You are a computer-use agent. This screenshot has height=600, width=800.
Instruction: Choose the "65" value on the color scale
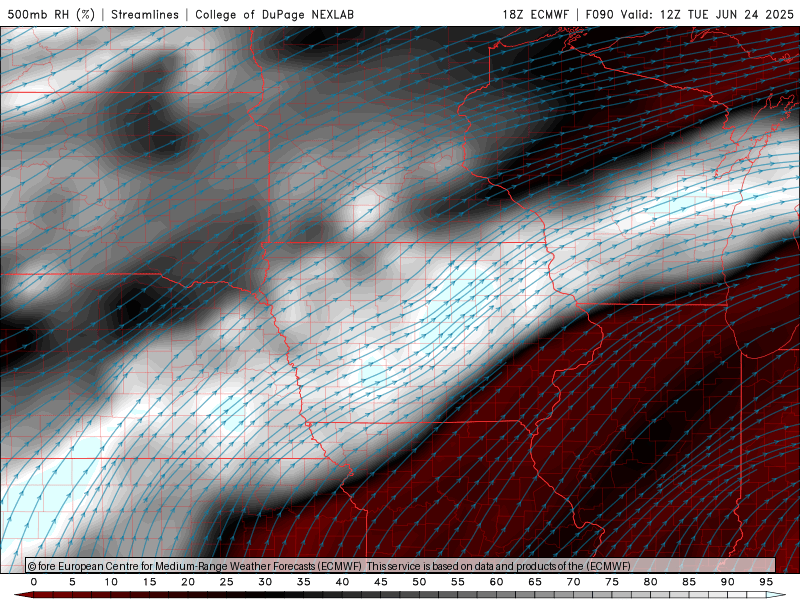click(535, 582)
